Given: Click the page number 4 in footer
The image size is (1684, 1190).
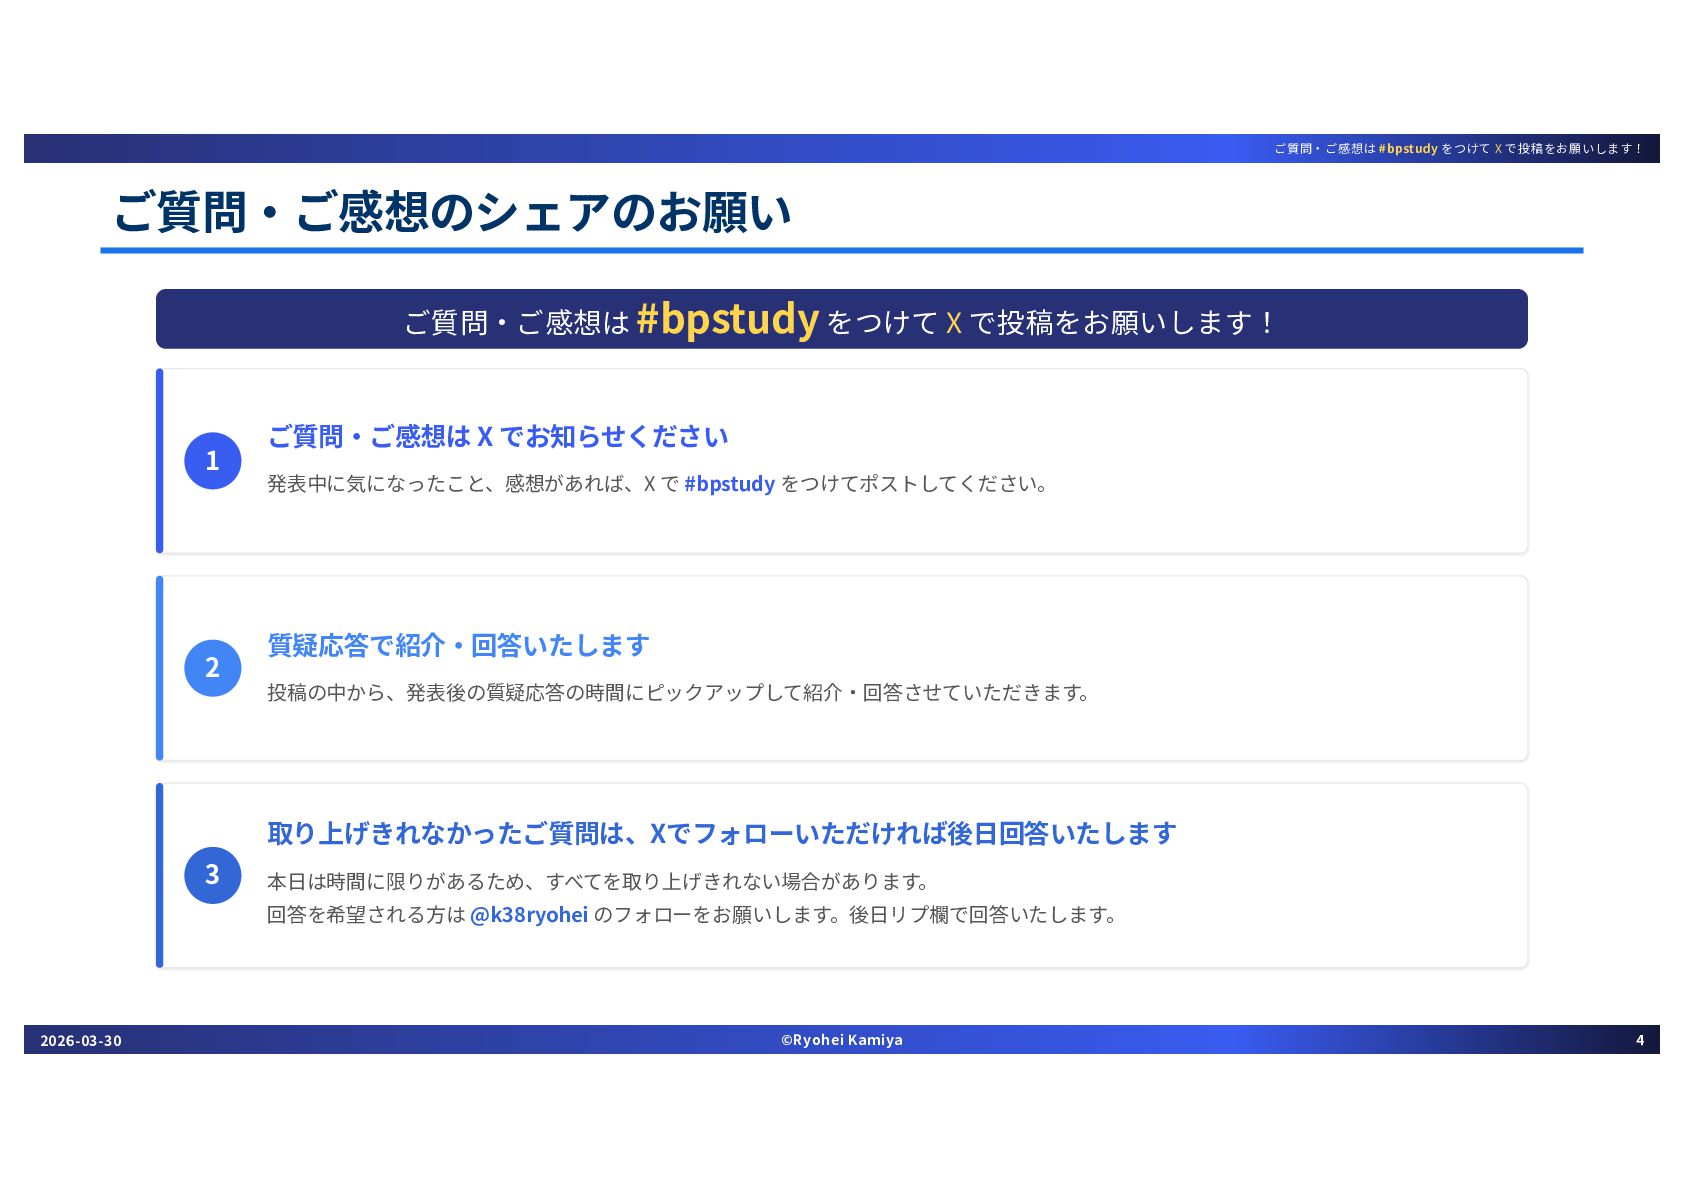Looking at the screenshot, I should tap(1640, 1040).
